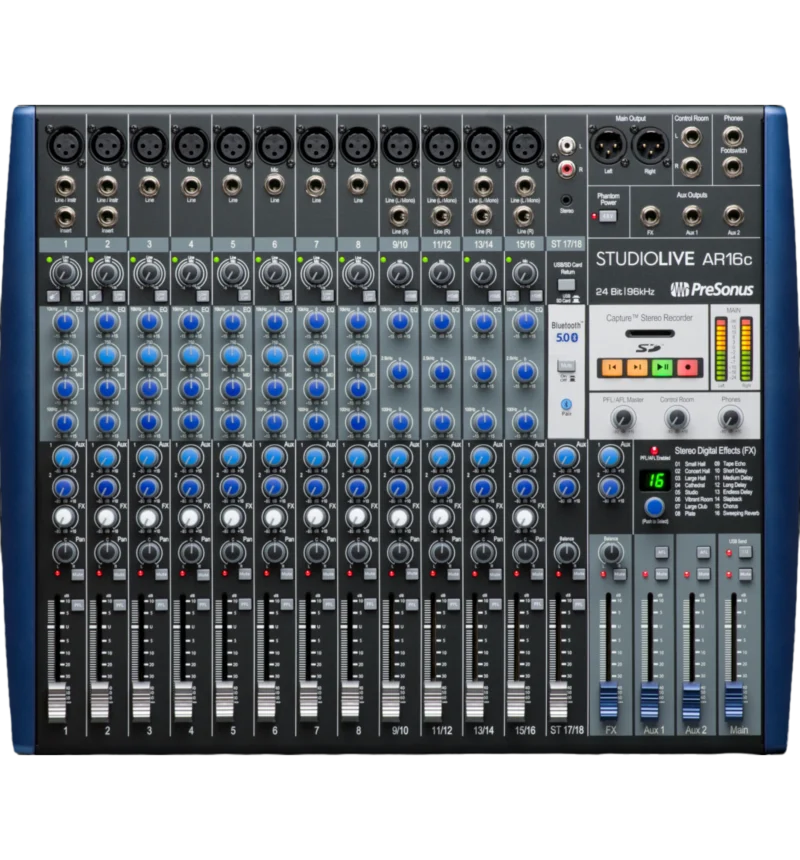Viewport: 800px width, 860px height.
Task: Click the blue FX fader
Action: pyautogui.click(x=609, y=701)
